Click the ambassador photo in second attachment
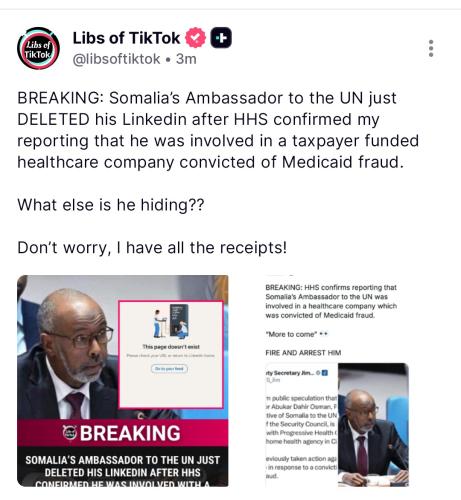The image size is (461, 500). point(373,425)
